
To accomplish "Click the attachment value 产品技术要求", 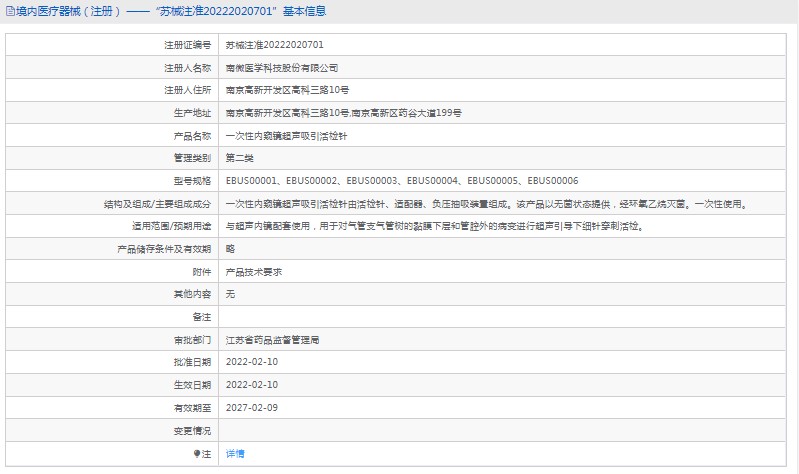I will [253, 271].
